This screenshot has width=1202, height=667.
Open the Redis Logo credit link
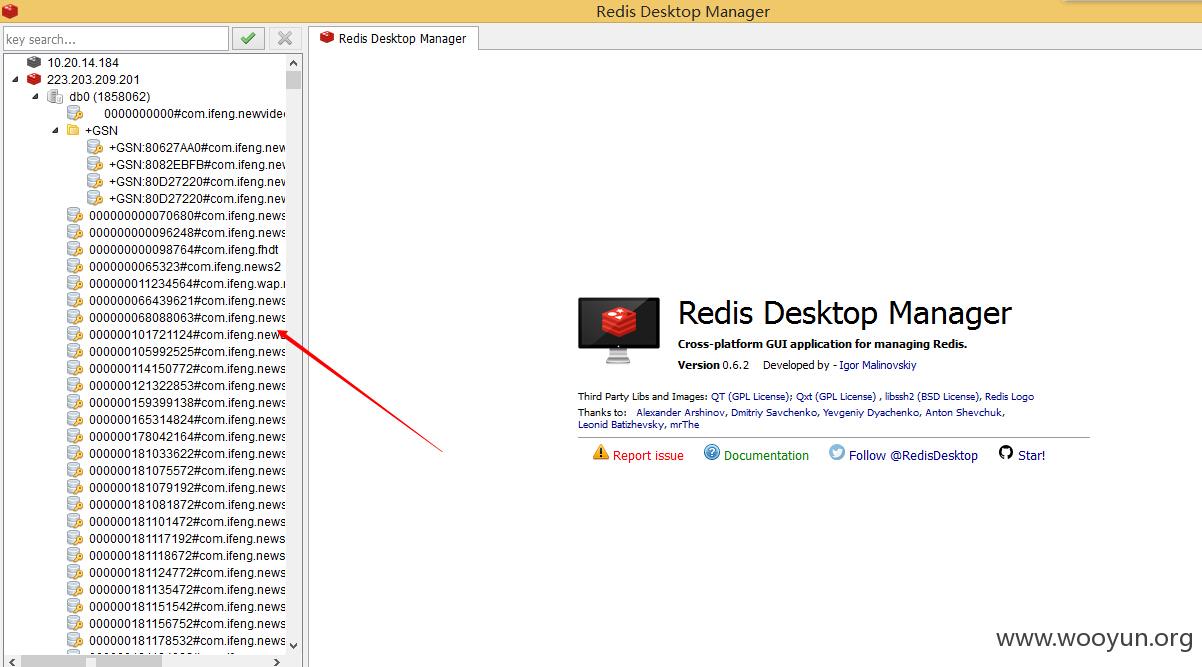click(x=1009, y=396)
